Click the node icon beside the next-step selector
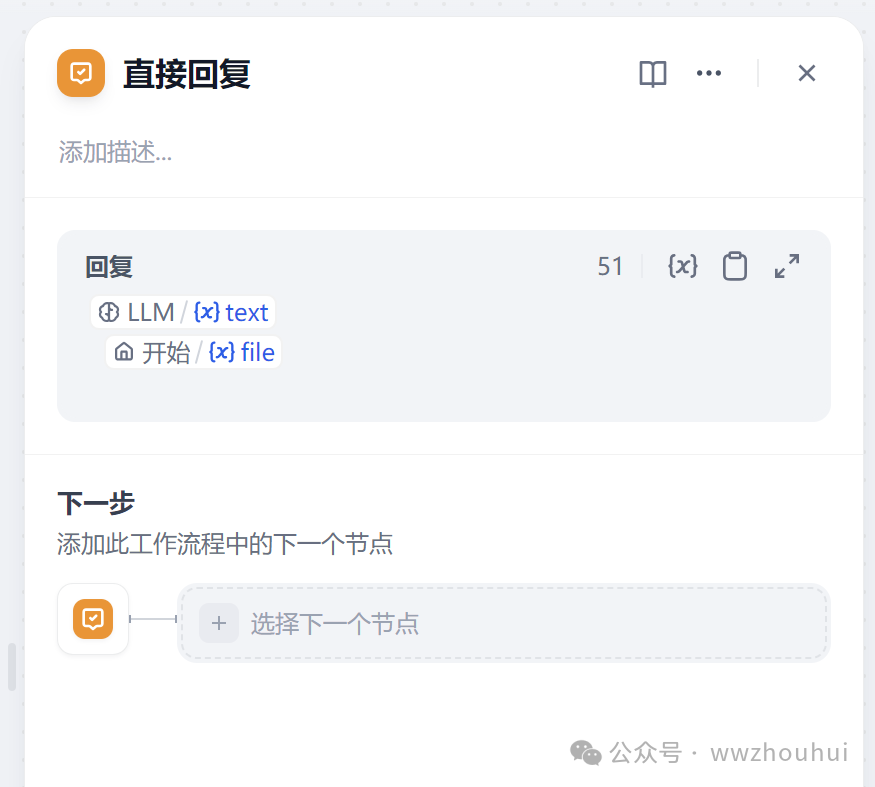This screenshot has width=875, height=787. click(92, 619)
